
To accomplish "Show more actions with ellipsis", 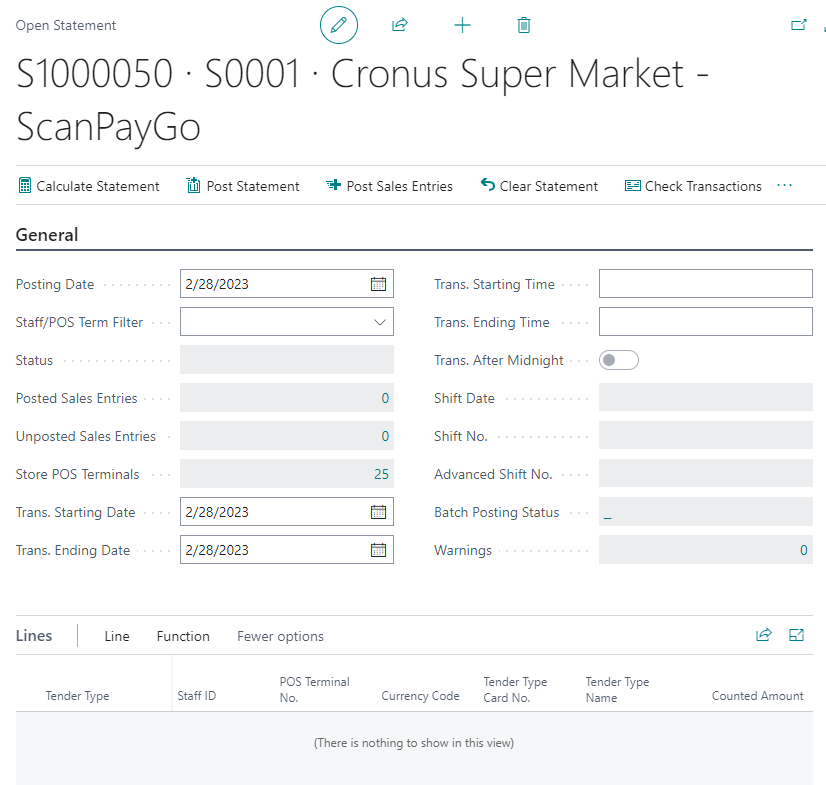I will tap(784, 186).
